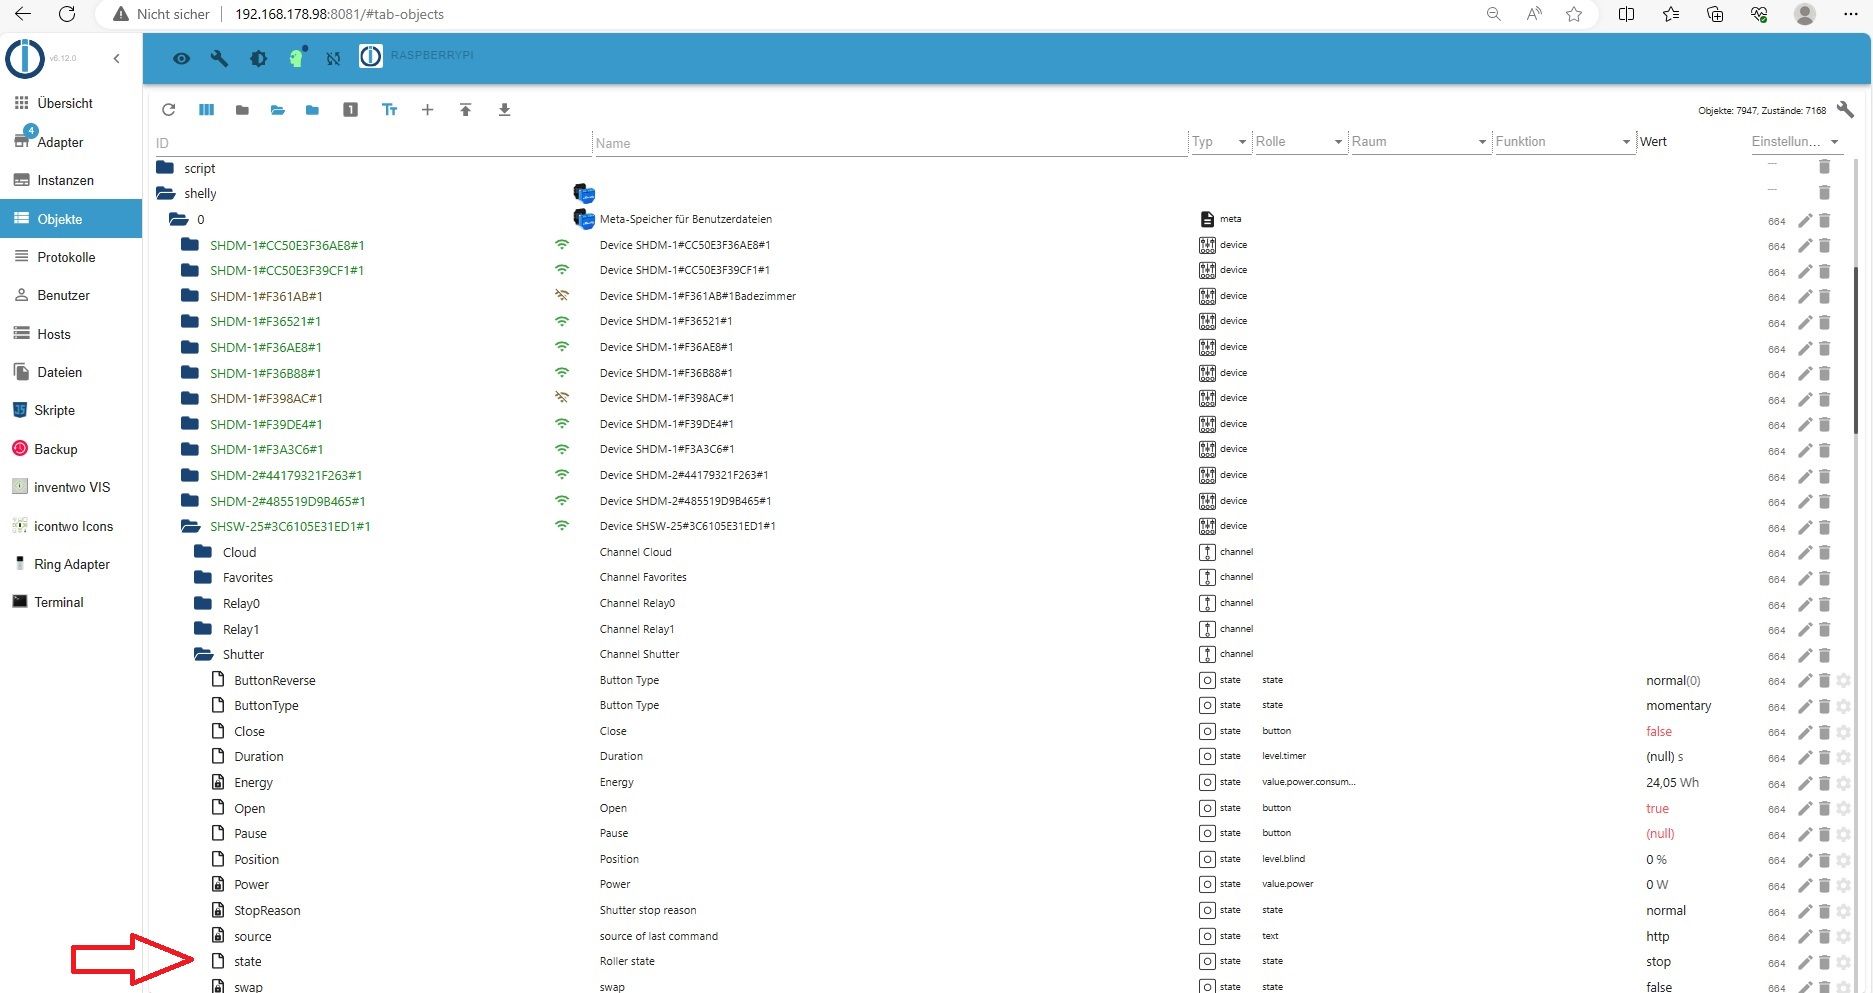Open the column configuration icon

click(206, 110)
